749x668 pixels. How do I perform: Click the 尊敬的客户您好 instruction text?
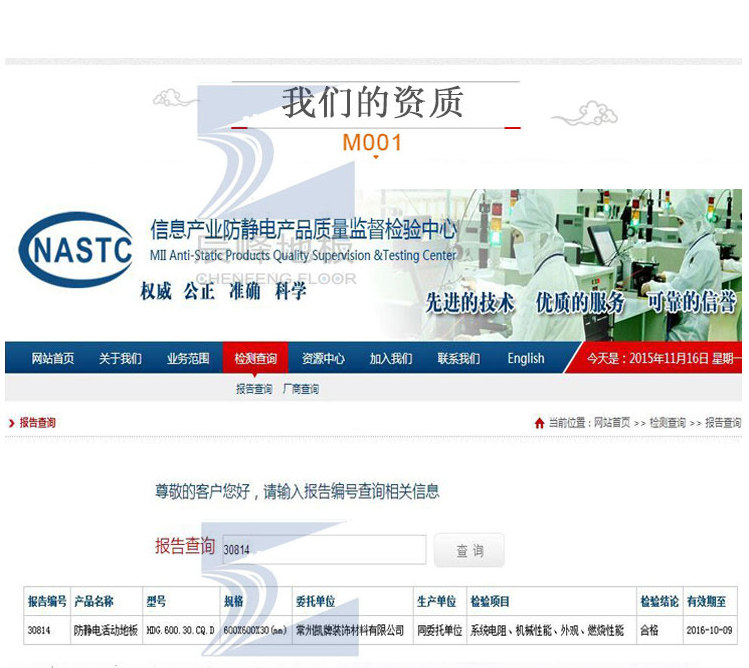coord(297,491)
